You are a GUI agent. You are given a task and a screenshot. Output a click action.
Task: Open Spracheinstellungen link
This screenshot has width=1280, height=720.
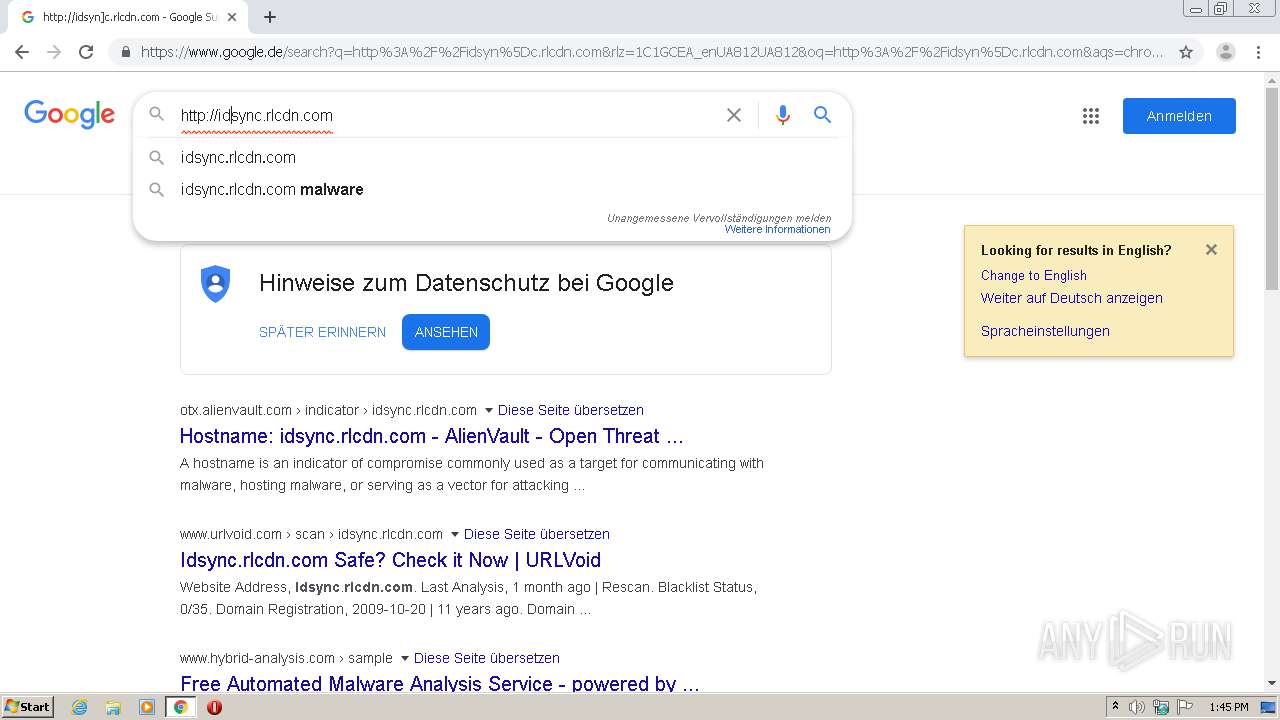[1045, 331]
